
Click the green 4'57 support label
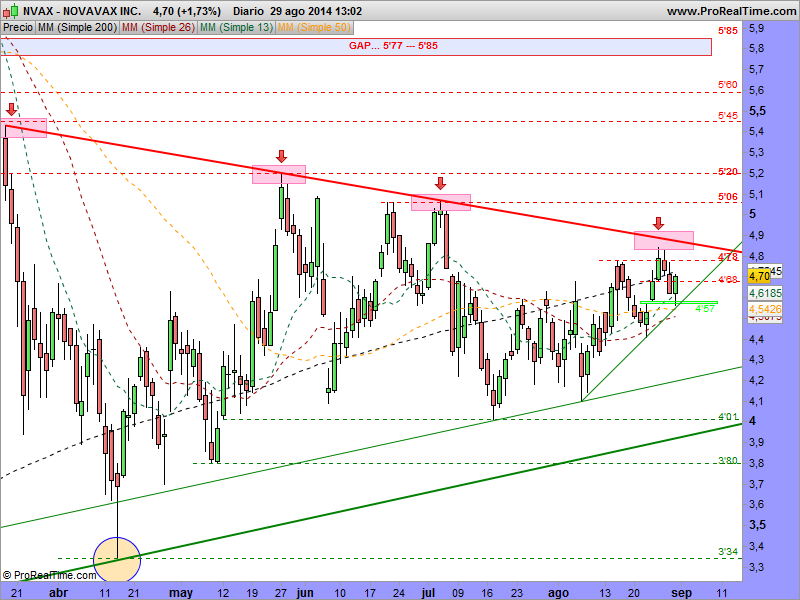[705, 308]
